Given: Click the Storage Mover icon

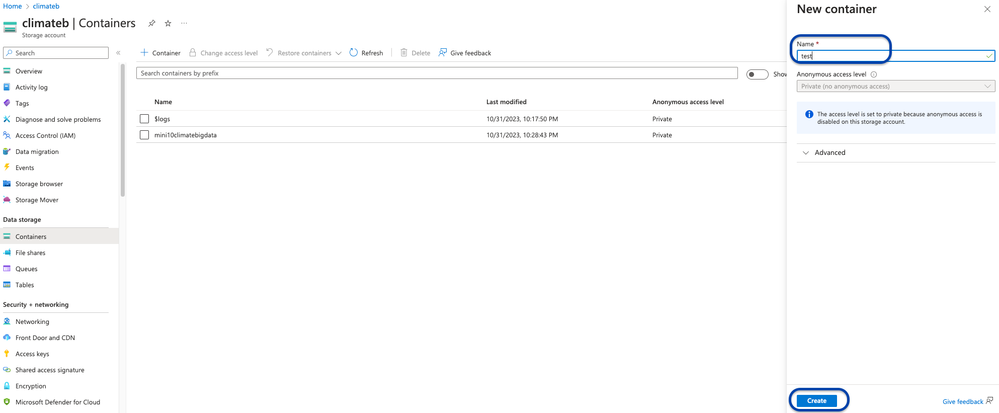Looking at the screenshot, I should point(7,199).
